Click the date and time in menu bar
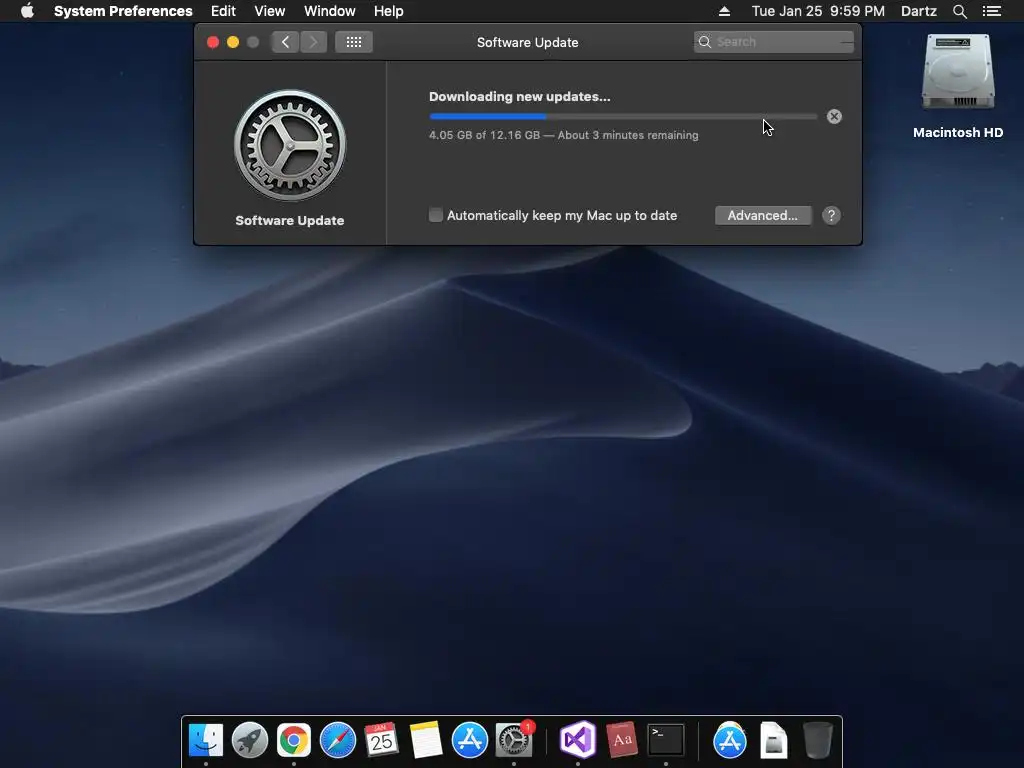 pyautogui.click(x=818, y=11)
